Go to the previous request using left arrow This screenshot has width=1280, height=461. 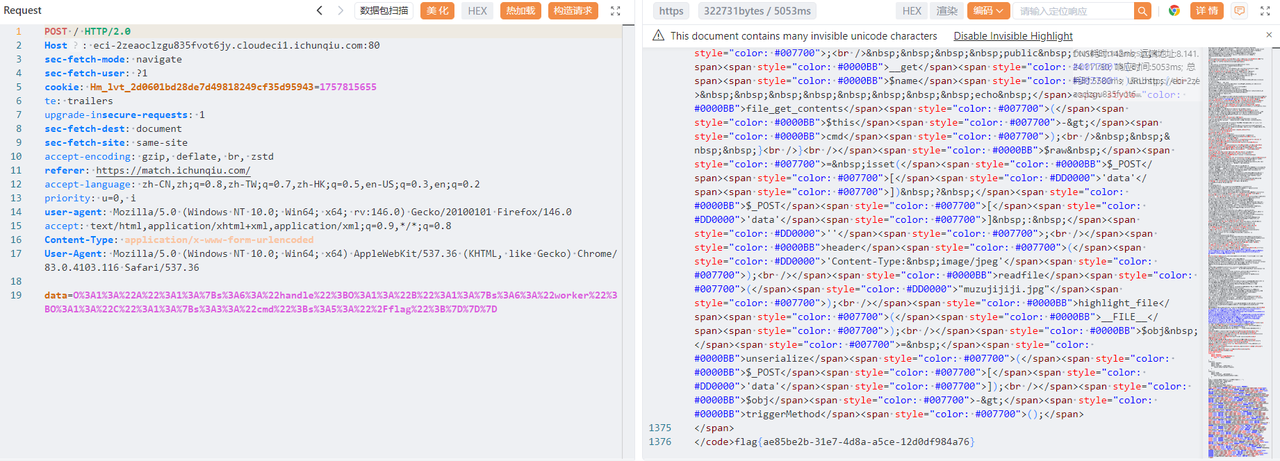(x=319, y=11)
